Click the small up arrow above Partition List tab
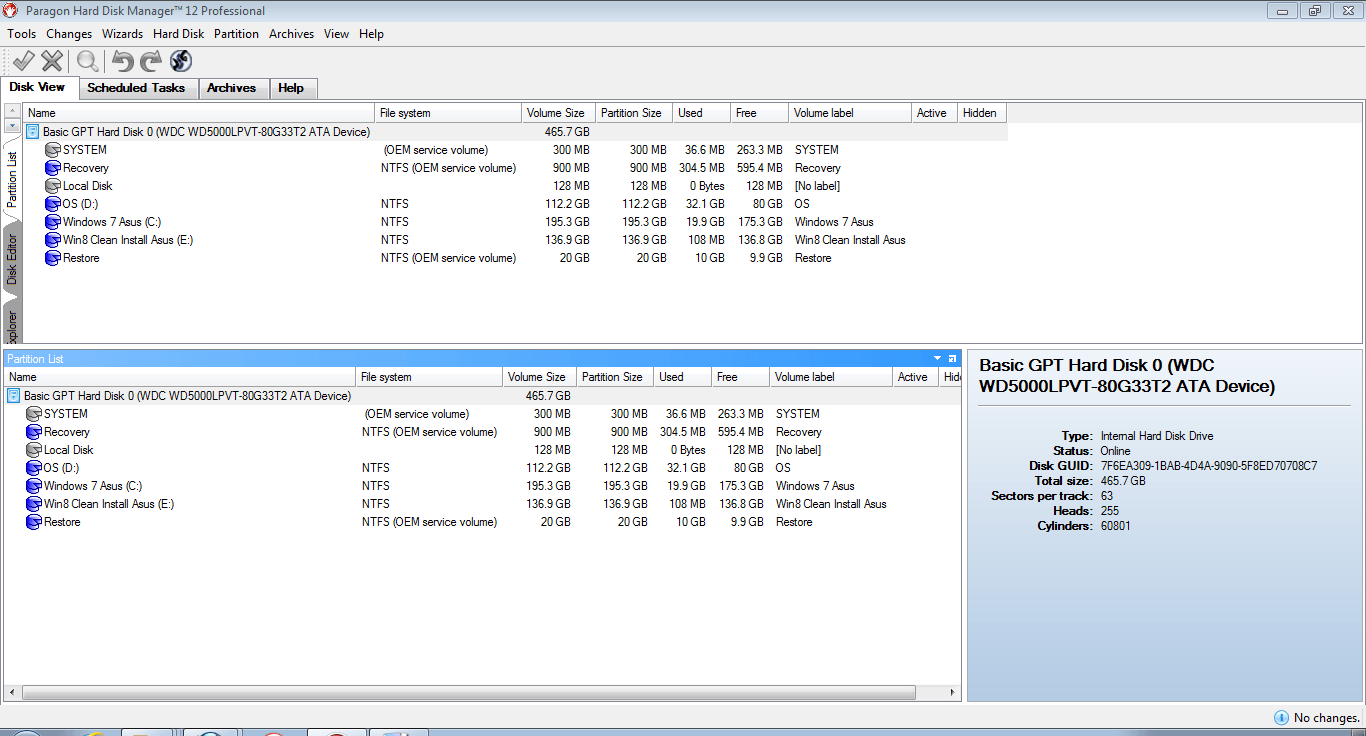This screenshot has height=736, width=1366. [12, 109]
